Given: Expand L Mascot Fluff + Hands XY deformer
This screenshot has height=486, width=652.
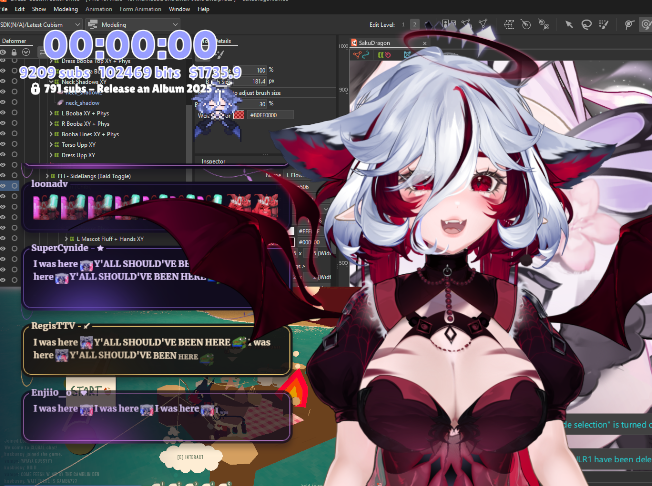Looking at the screenshot, I should [x=66, y=239].
